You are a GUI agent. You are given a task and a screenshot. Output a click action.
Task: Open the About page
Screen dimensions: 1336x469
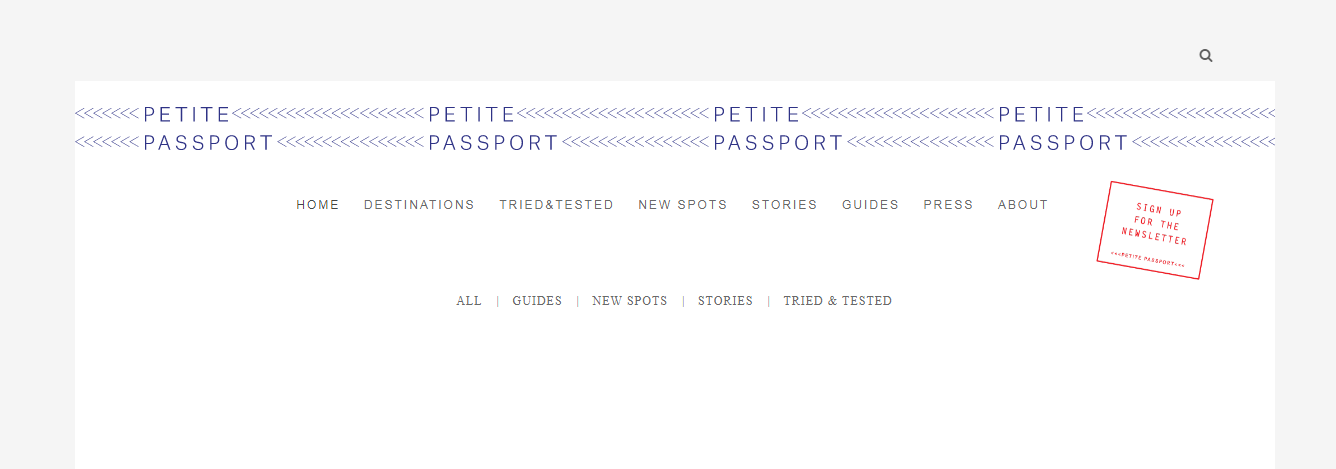click(1023, 205)
